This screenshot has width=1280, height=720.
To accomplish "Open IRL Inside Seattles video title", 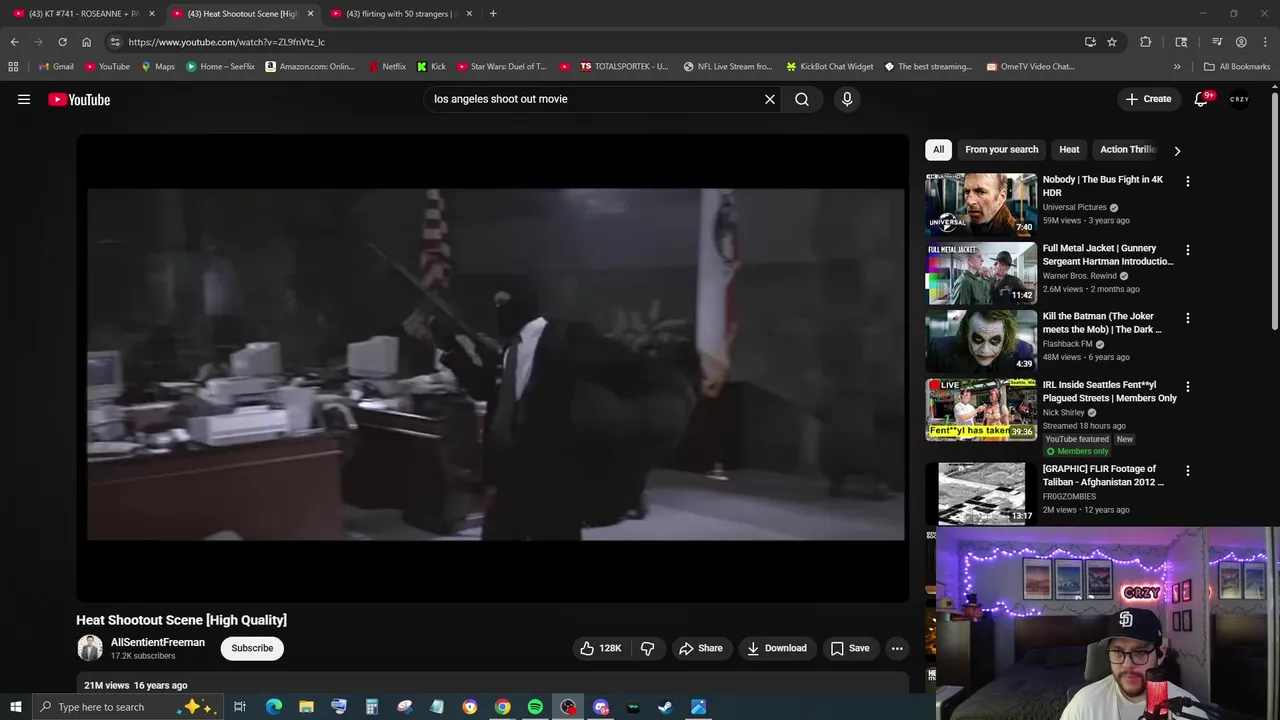I will point(1109,391).
